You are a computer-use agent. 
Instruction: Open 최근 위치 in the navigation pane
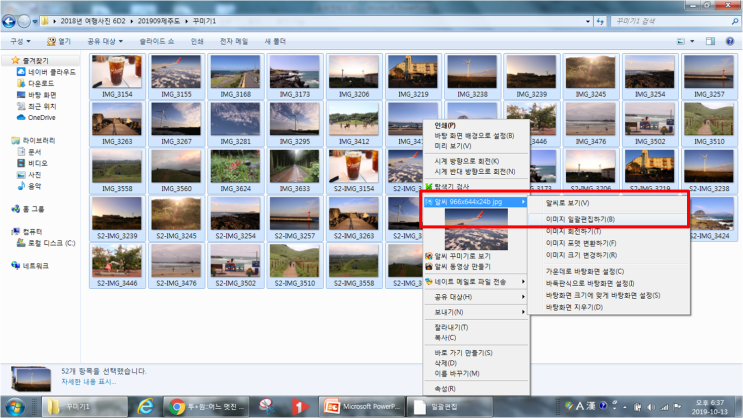click(x=37, y=106)
